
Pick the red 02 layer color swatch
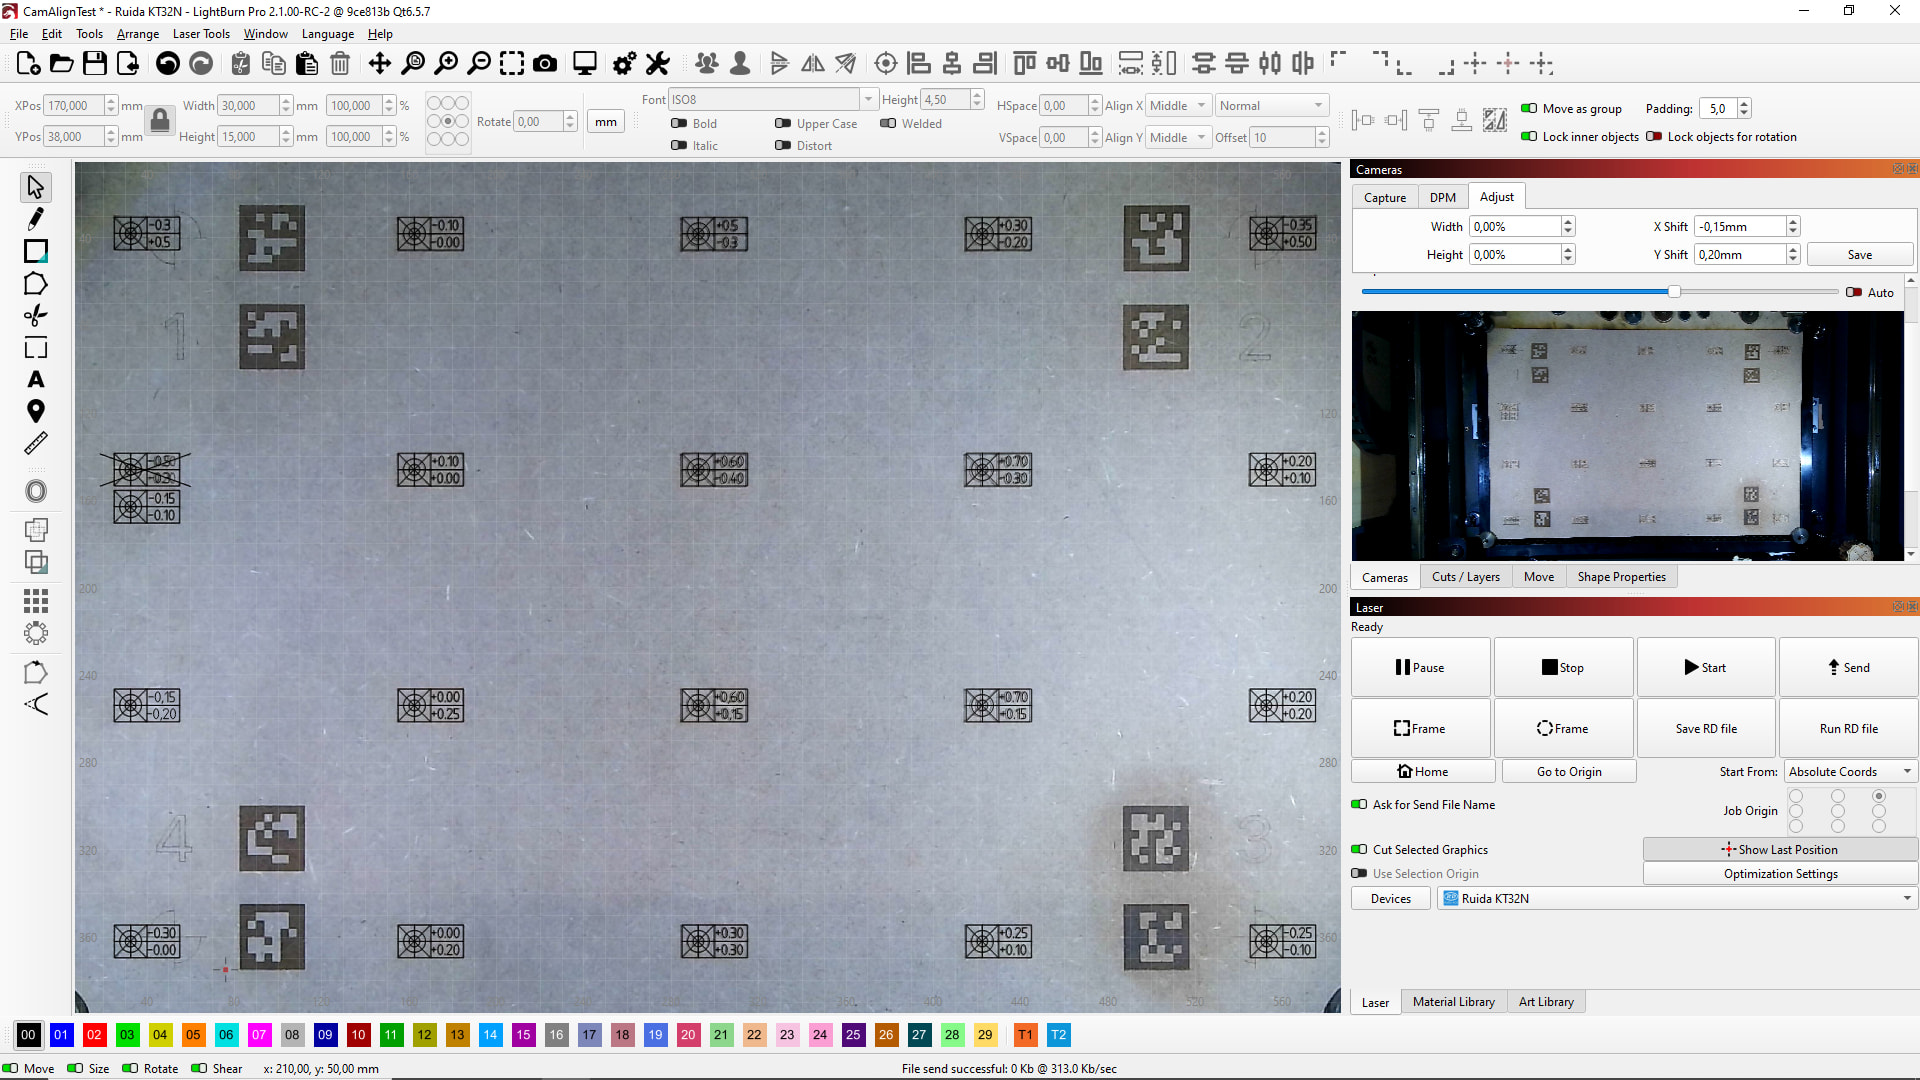click(x=94, y=1035)
